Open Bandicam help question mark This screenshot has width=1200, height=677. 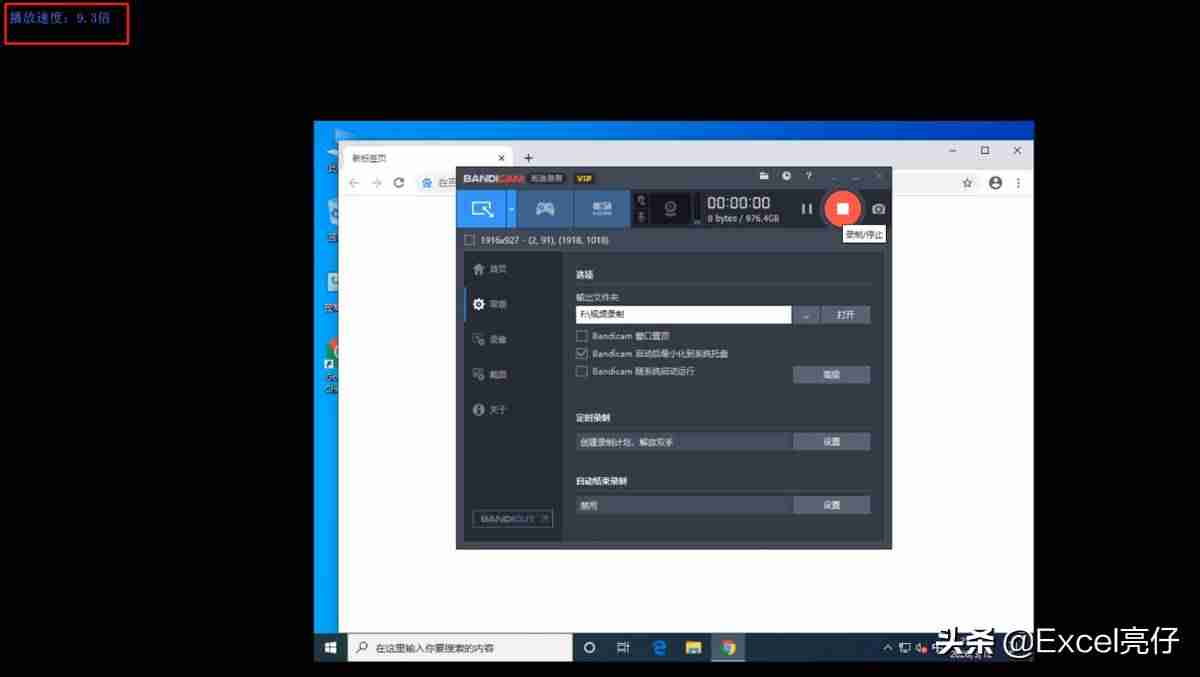(x=809, y=176)
